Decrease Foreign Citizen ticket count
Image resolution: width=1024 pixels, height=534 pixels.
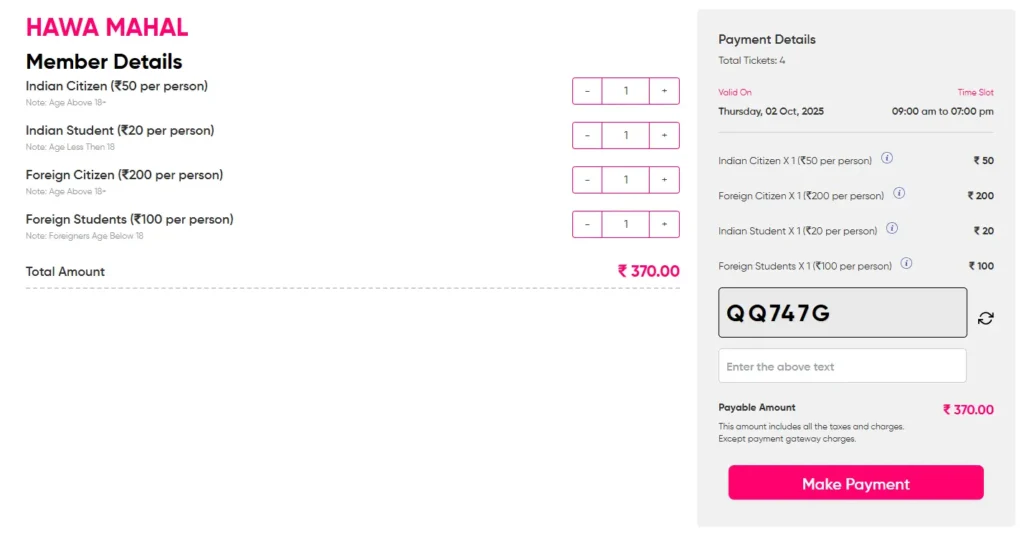click(x=587, y=180)
